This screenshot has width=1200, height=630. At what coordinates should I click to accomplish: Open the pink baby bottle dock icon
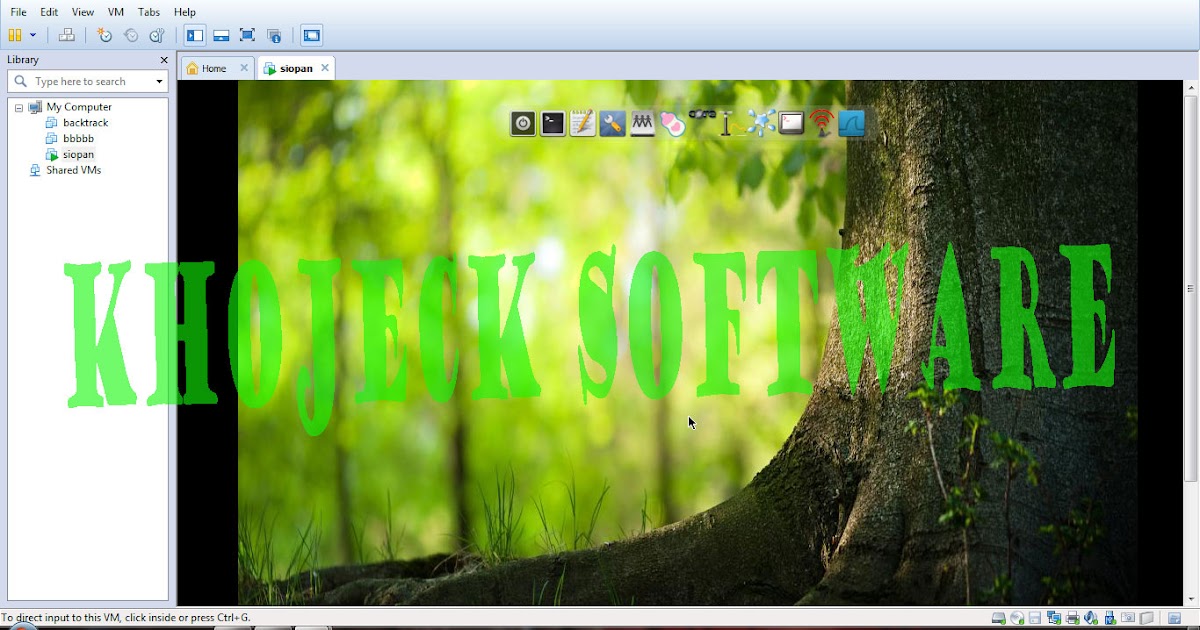click(x=672, y=123)
